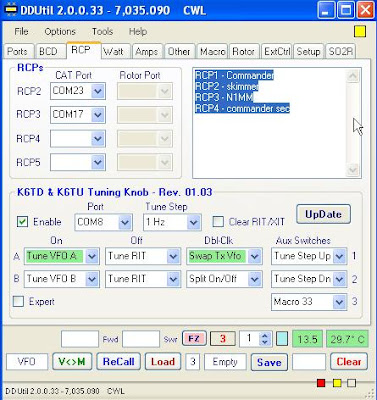Switch to the BCD tab
Image resolution: width=377 pixels, height=400 pixels.
tap(49, 52)
